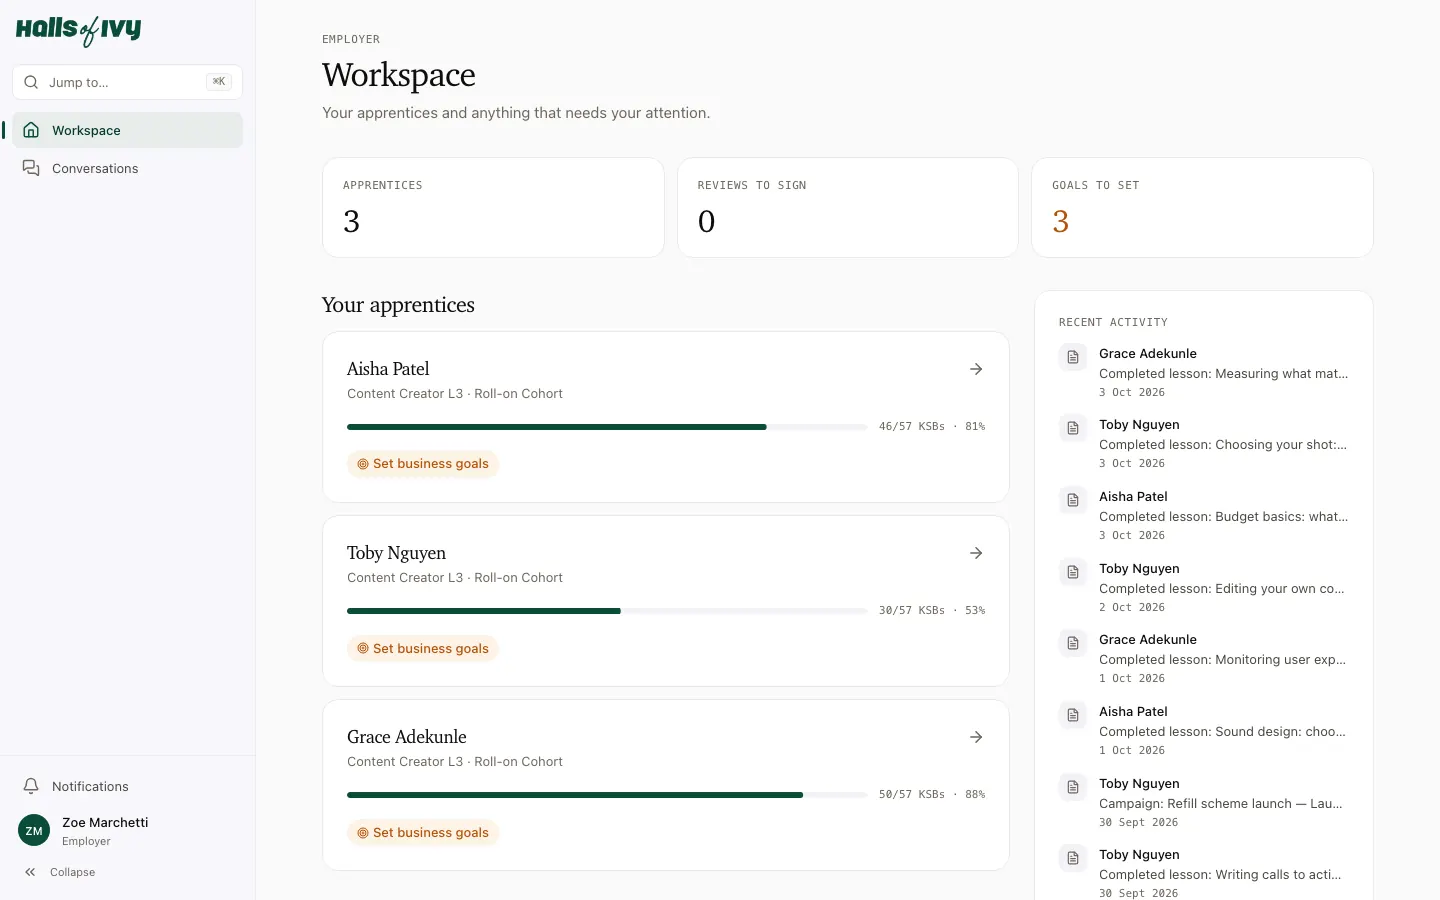This screenshot has height=900, width=1440.
Task: Click 'Completed lesson: Budget basics: what...' text
Action: click(x=1223, y=517)
